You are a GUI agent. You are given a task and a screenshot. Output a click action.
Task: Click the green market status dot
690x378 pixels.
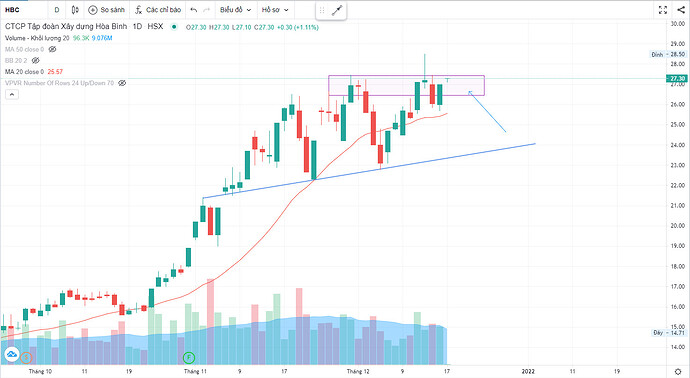[174, 27]
